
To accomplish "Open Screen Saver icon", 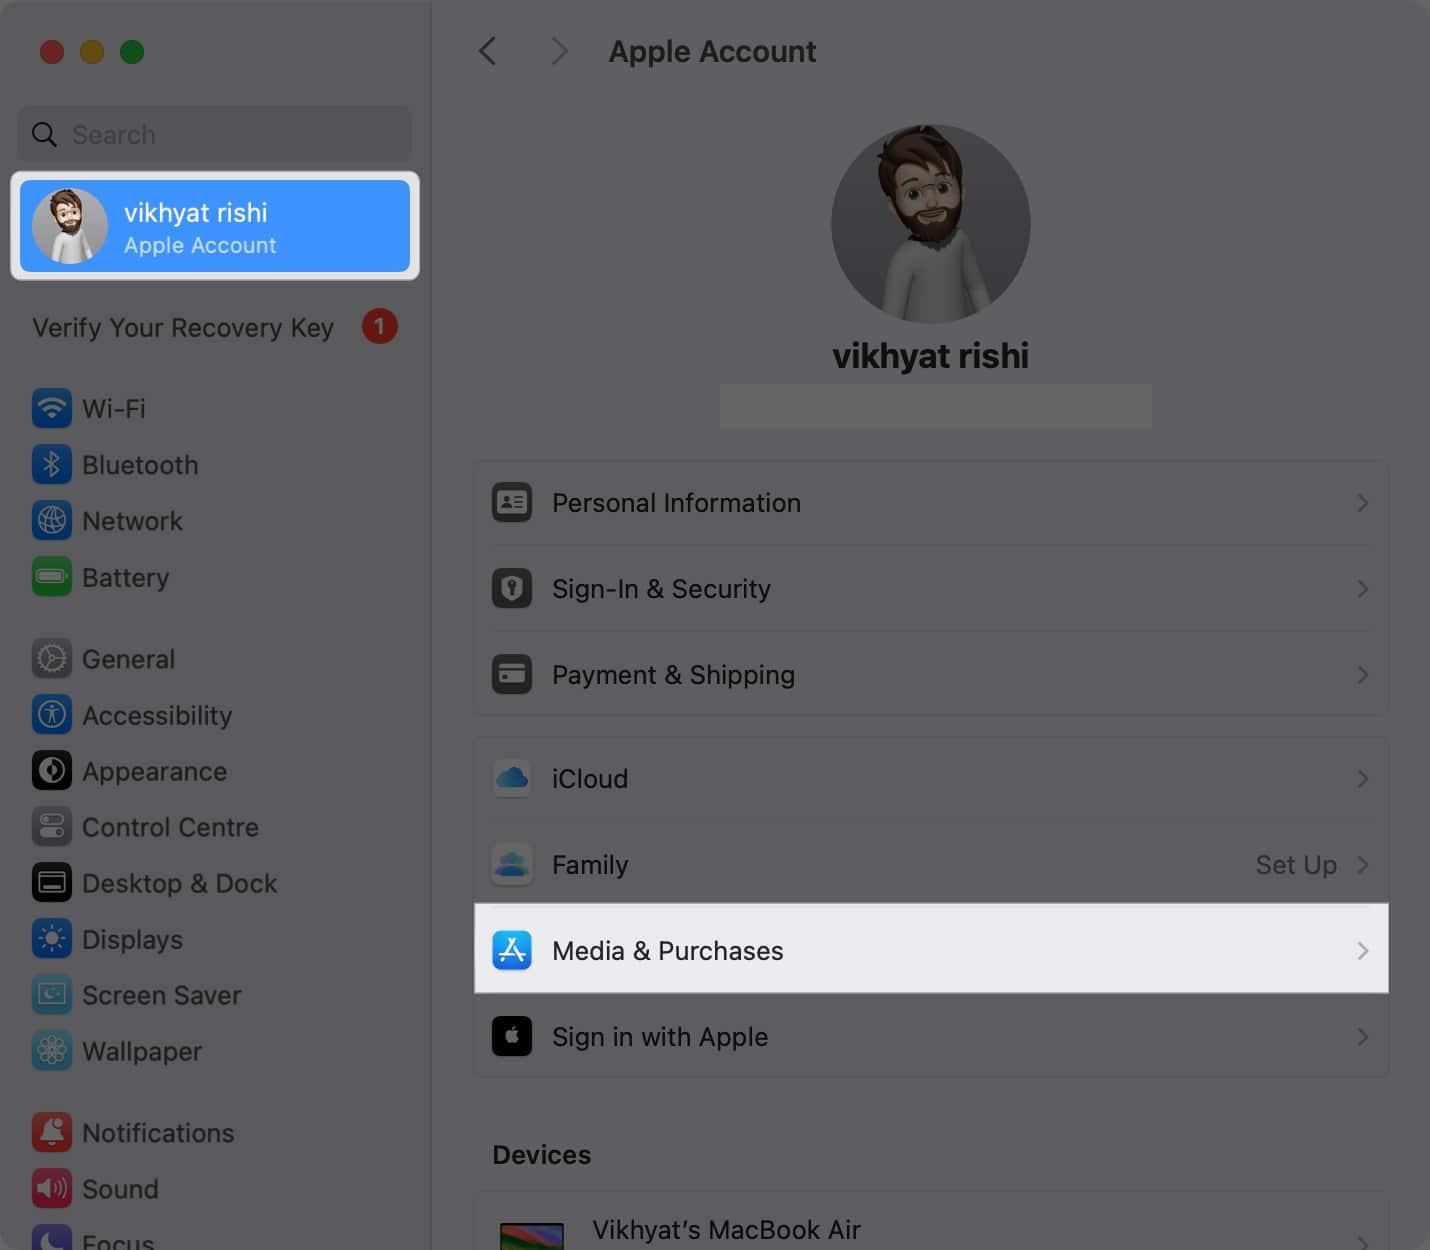I will (x=52, y=995).
